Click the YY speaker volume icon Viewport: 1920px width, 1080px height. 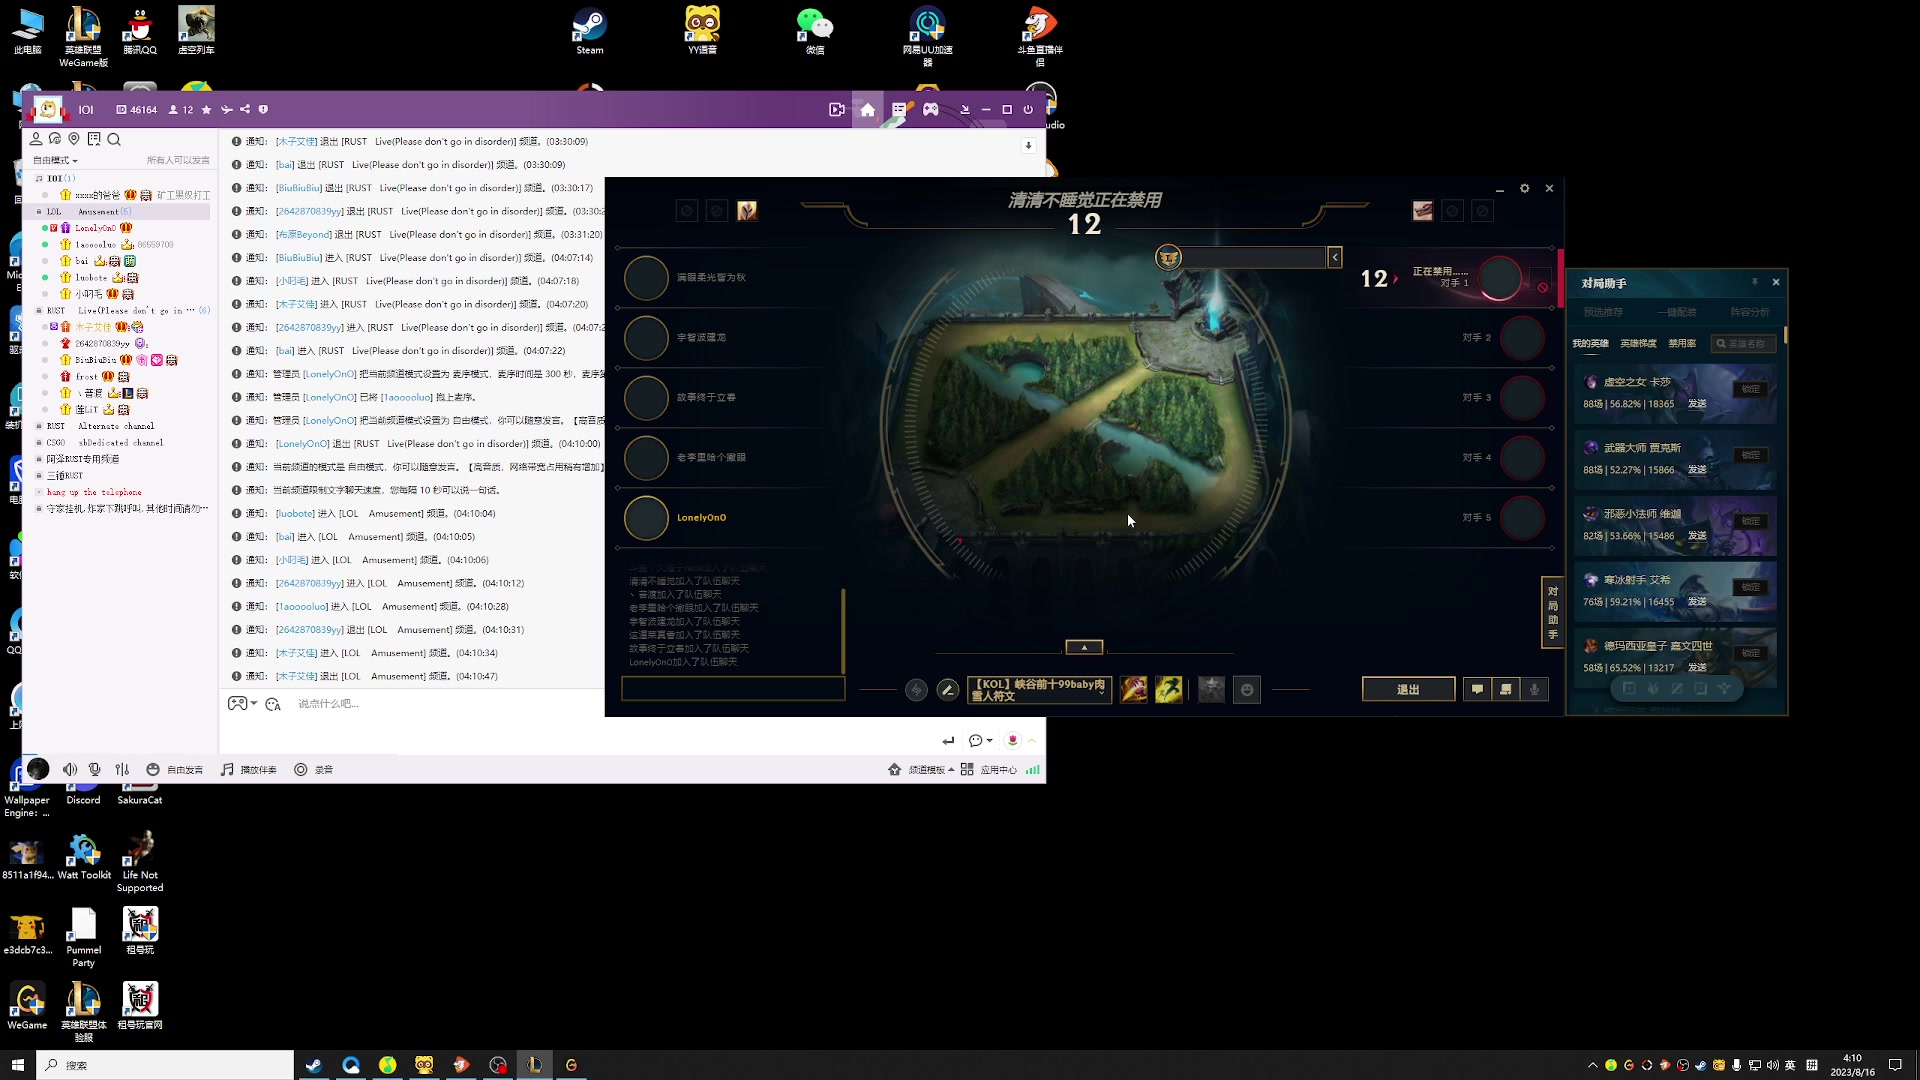tap(70, 770)
